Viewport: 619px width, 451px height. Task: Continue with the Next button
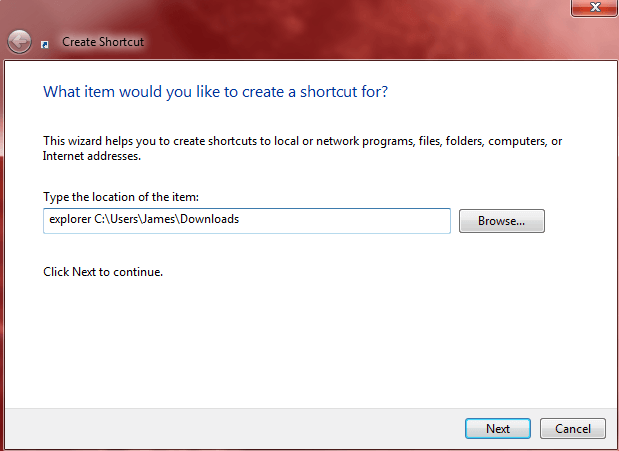coord(497,428)
